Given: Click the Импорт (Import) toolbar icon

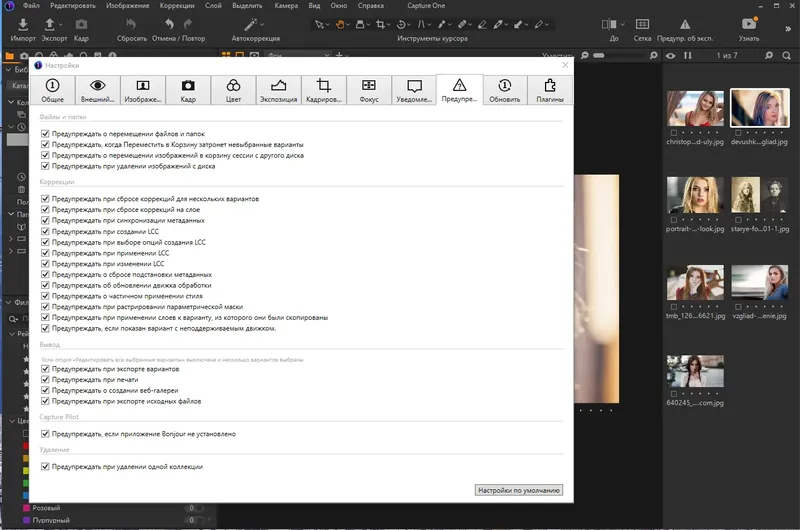Looking at the screenshot, I should (x=23, y=24).
